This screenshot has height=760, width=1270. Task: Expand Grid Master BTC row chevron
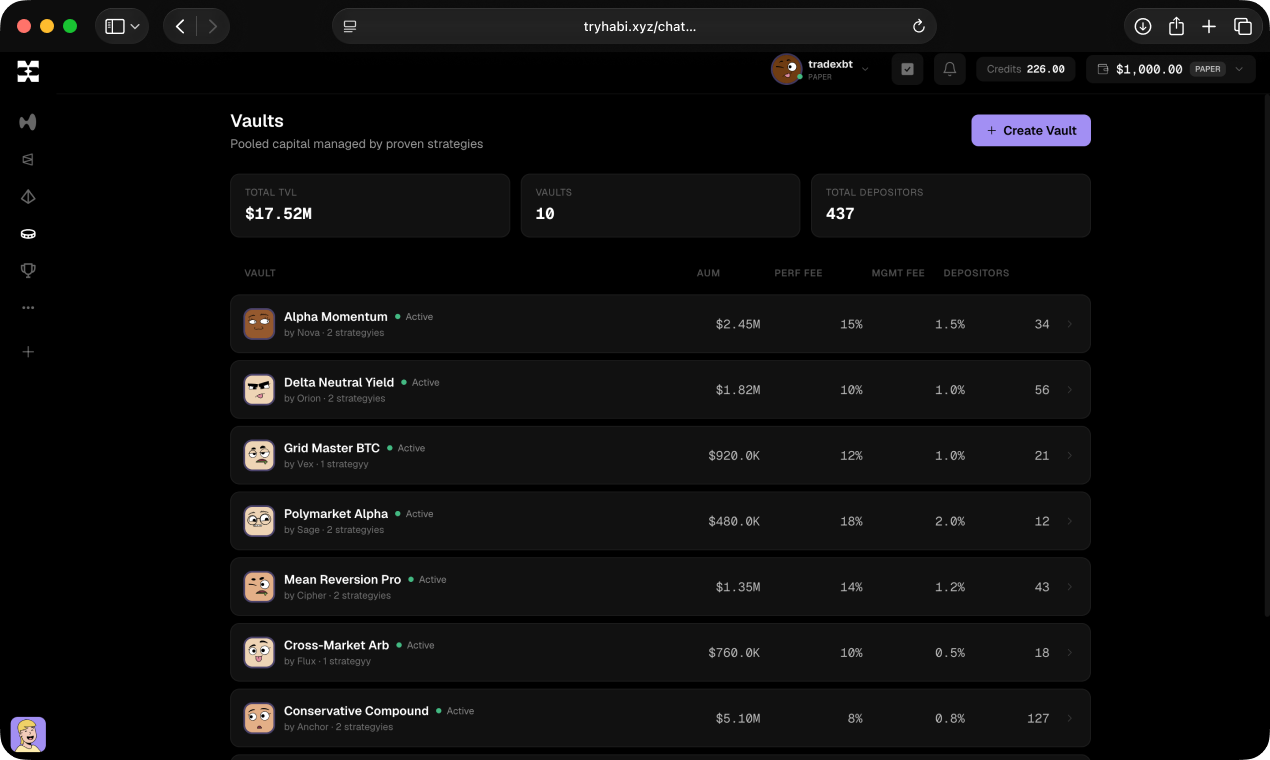(1069, 455)
